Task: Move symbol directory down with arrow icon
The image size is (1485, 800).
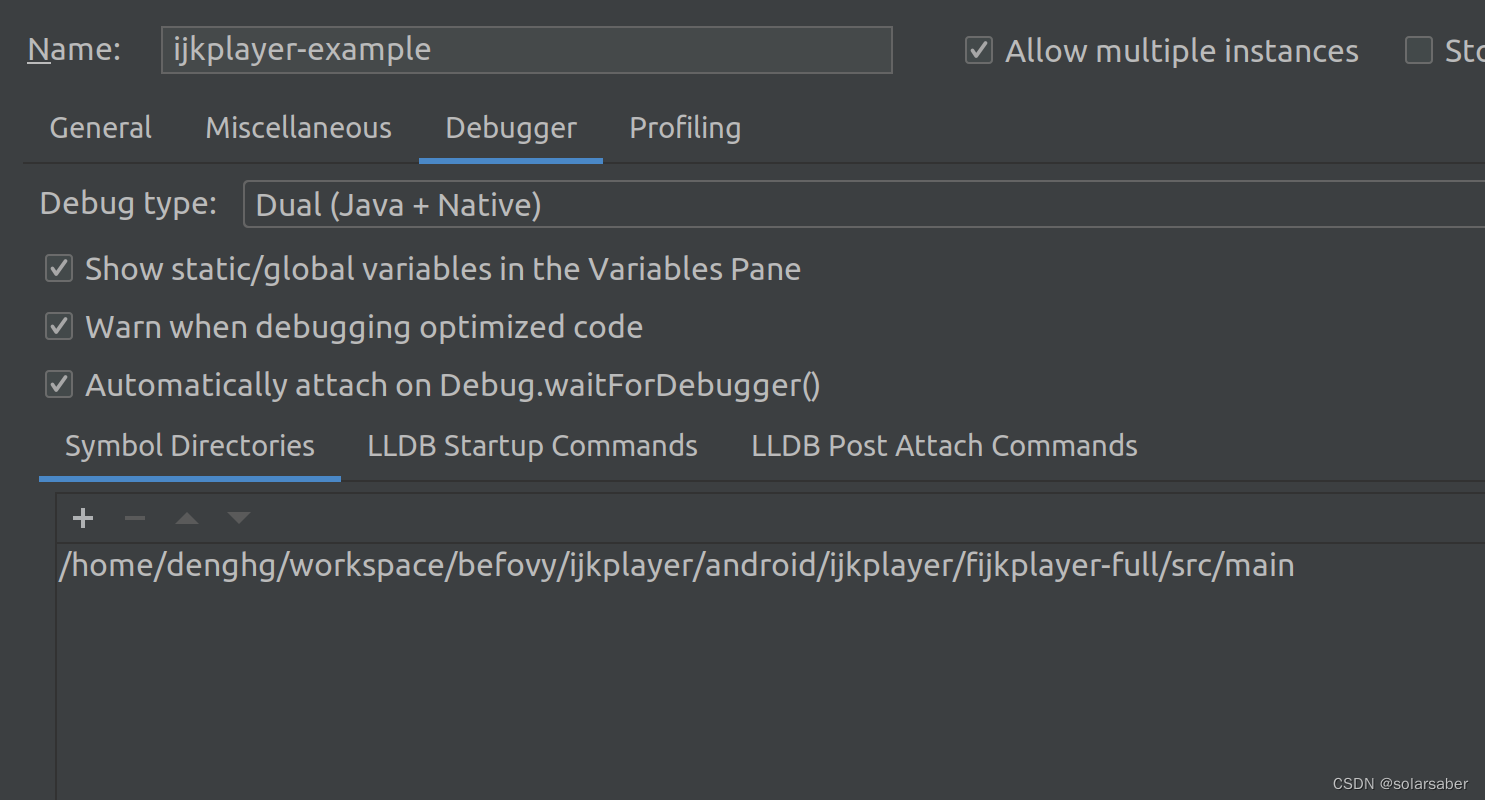Action: click(238, 518)
